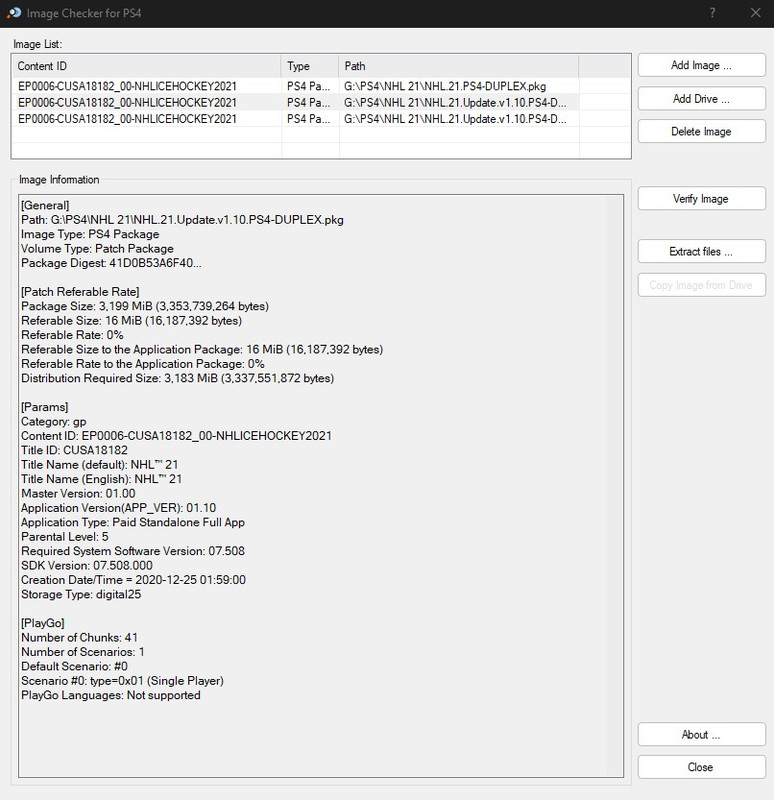Open the About ... dialog
This screenshot has width=774, height=800.
click(702, 735)
